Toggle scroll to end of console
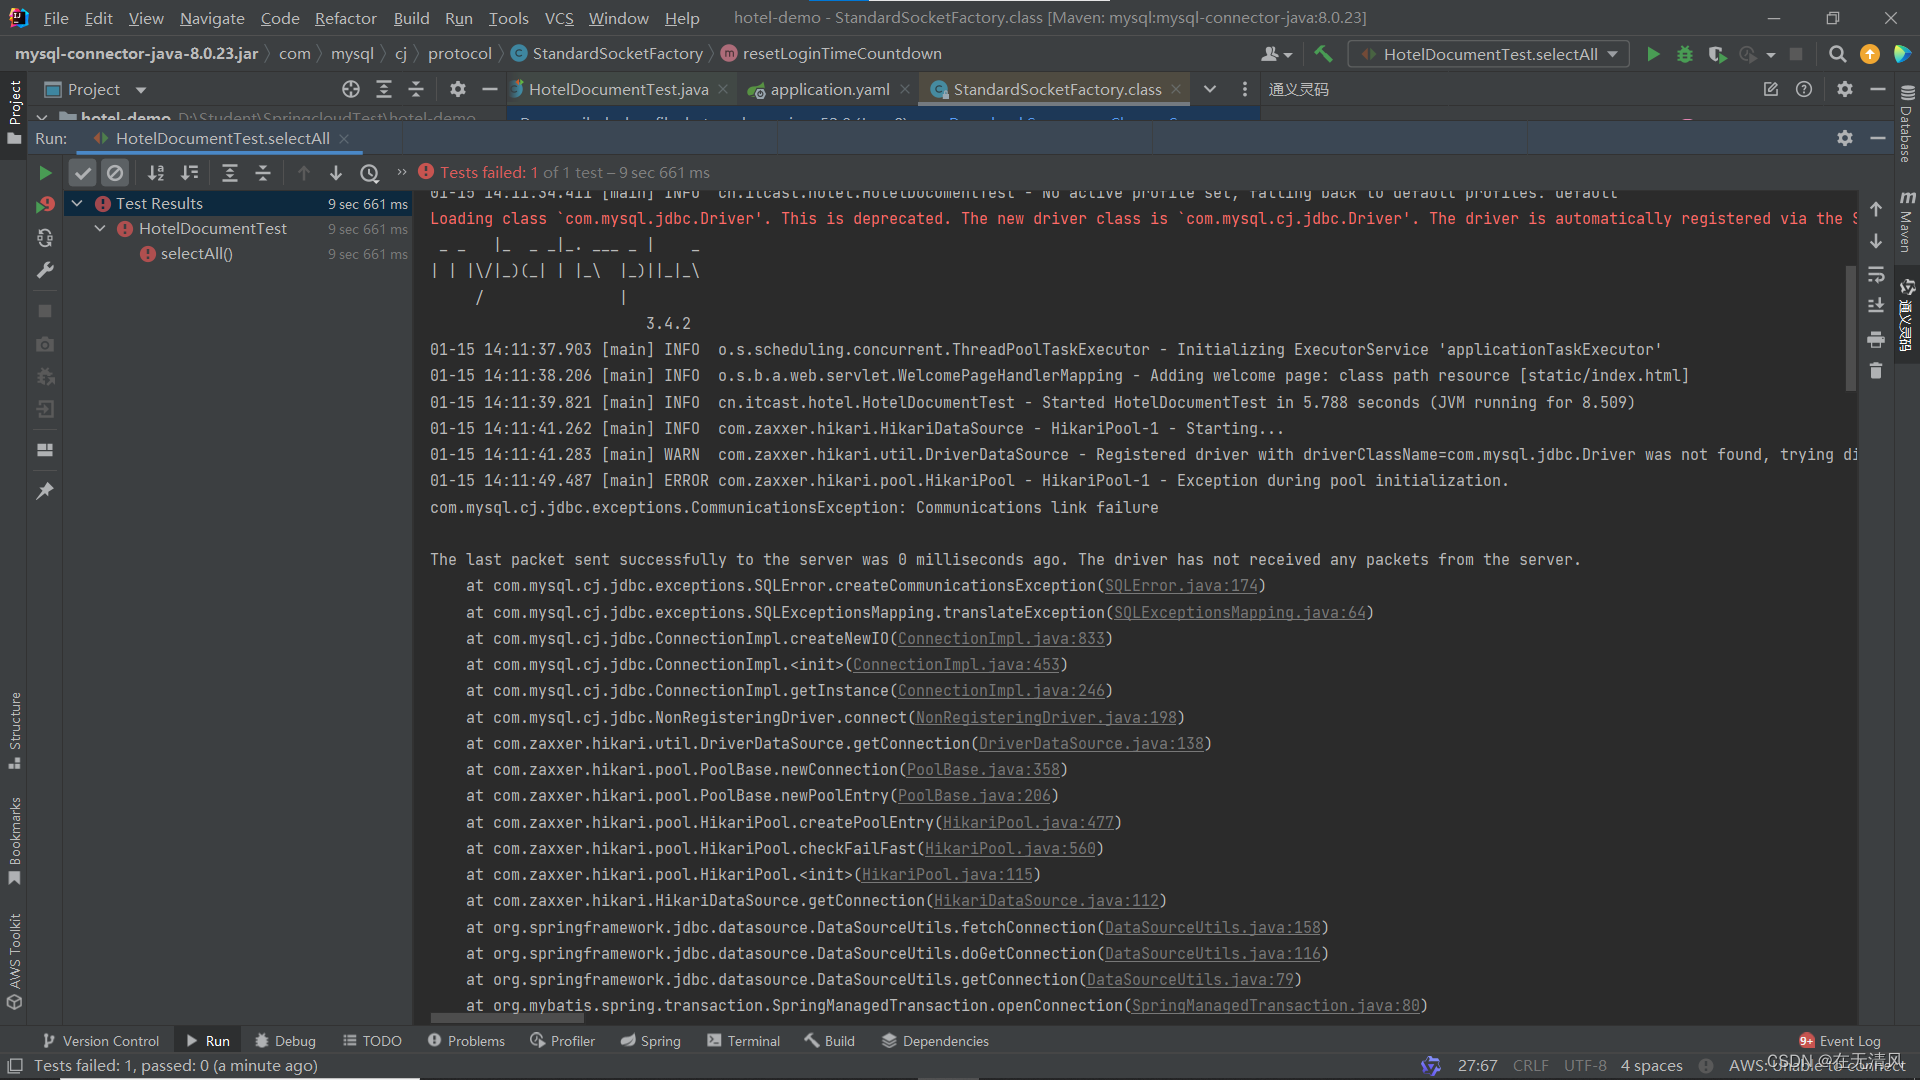Image resolution: width=1920 pixels, height=1080 pixels. [1876, 306]
